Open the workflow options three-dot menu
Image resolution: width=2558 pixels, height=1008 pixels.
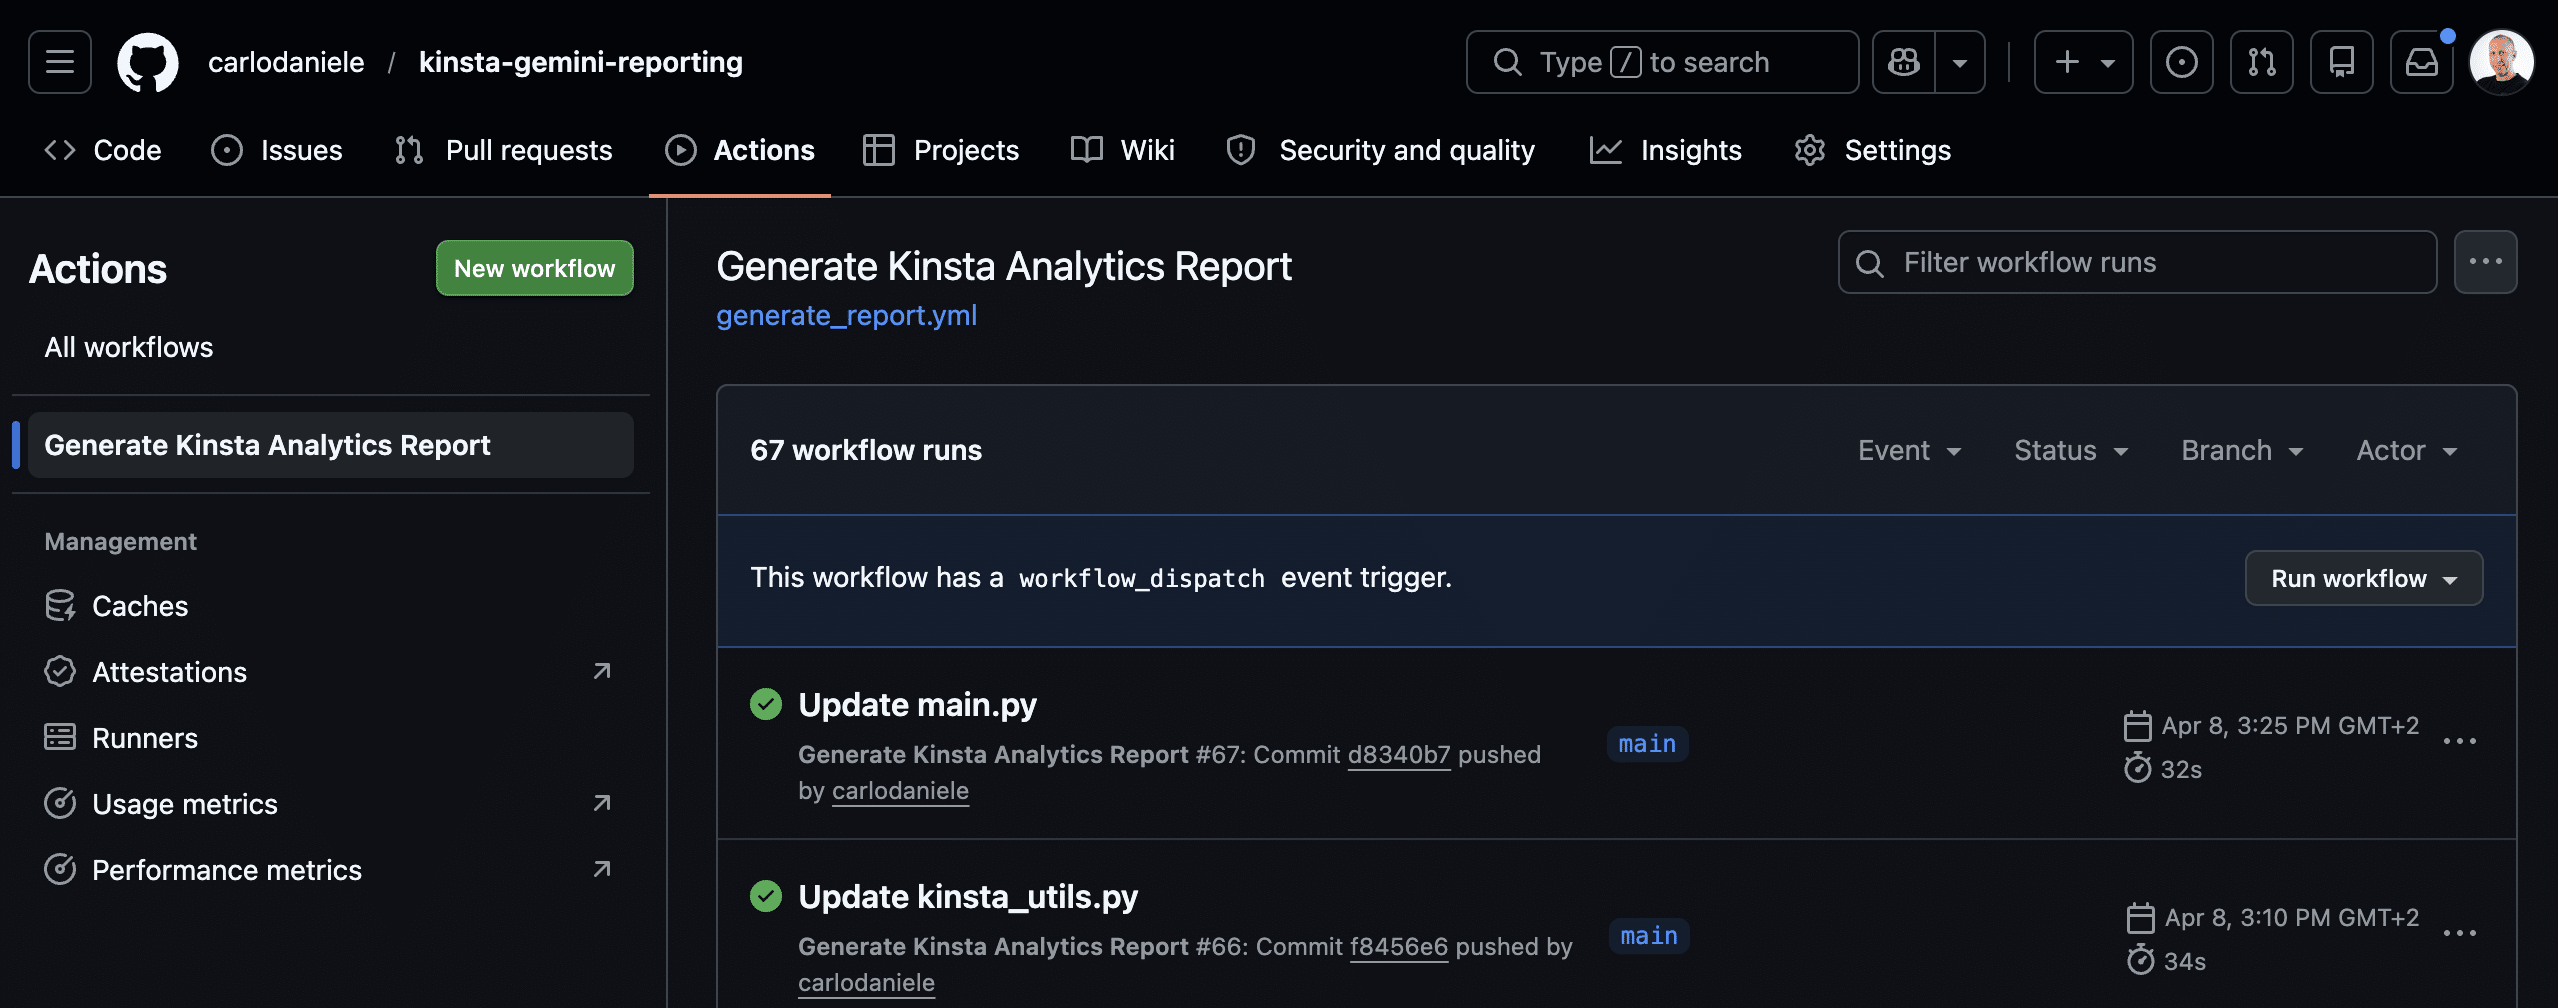[x=2486, y=262]
